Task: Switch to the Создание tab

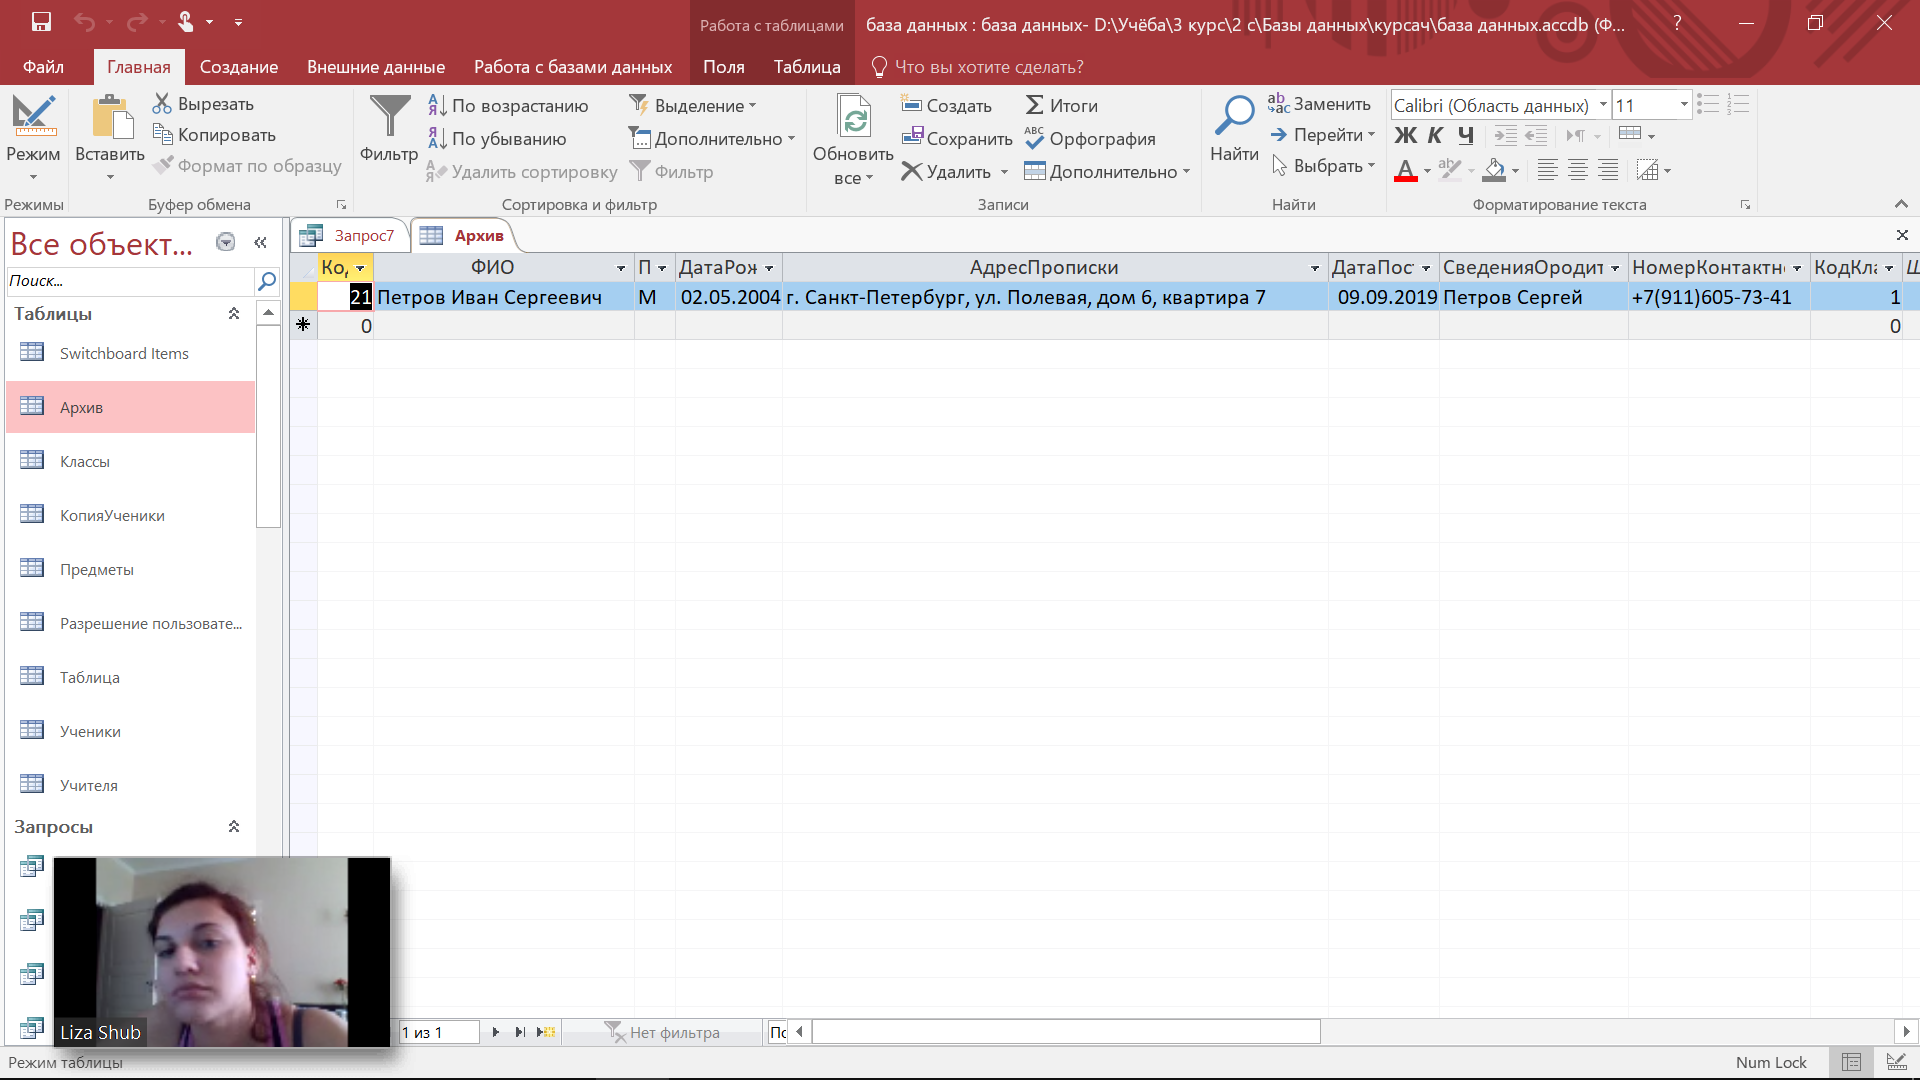Action: [x=239, y=67]
